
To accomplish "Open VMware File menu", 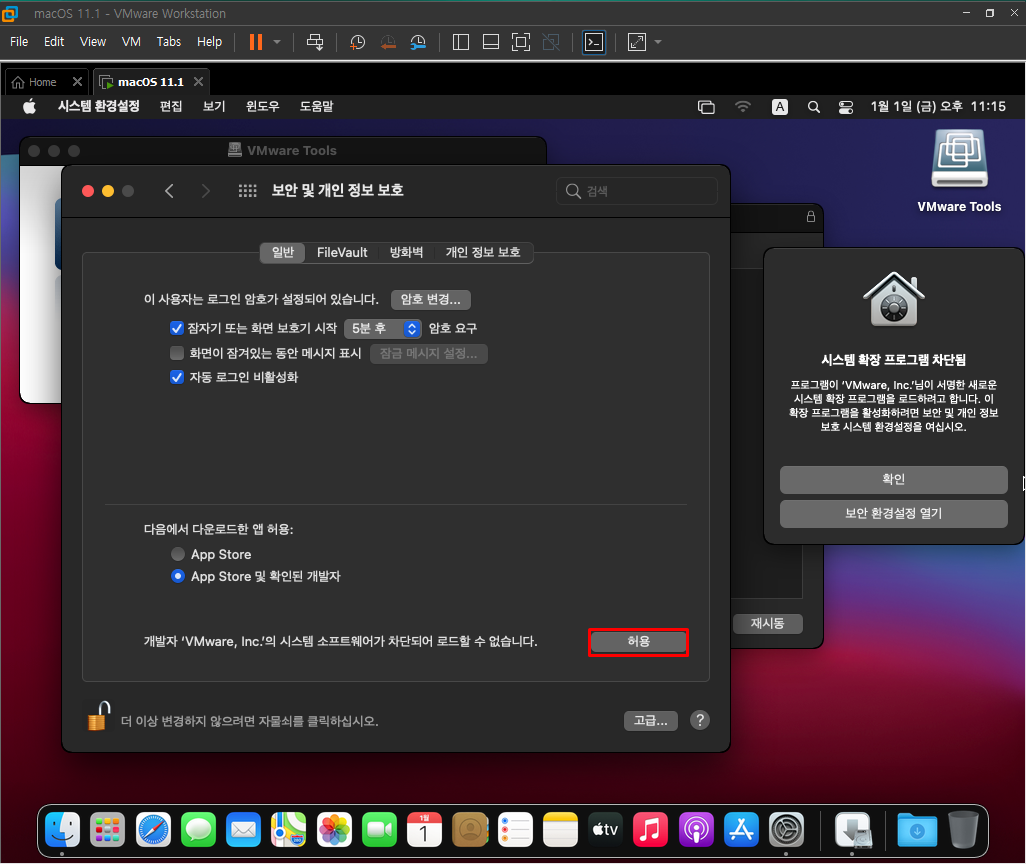I will coord(19,42).
